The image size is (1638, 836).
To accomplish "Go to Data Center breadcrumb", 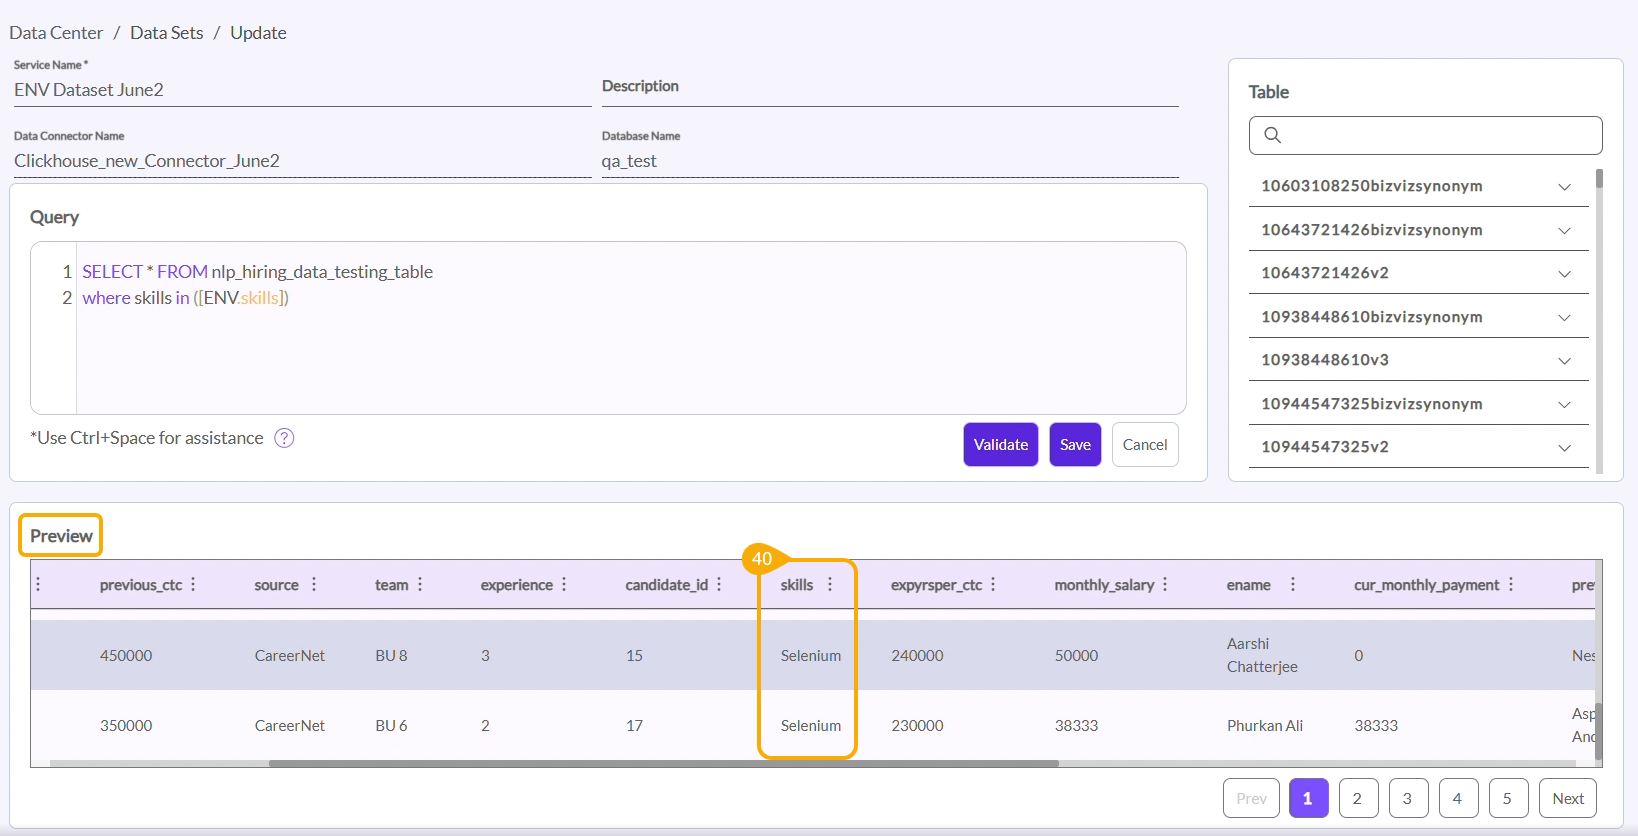I will [56, 33].
